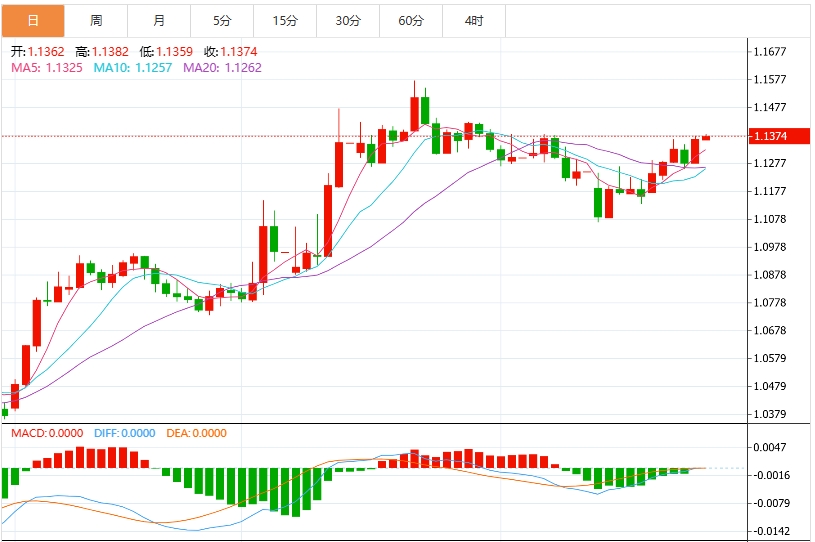
Task: Click the MA10 indicator label
Action: (133, 68)
